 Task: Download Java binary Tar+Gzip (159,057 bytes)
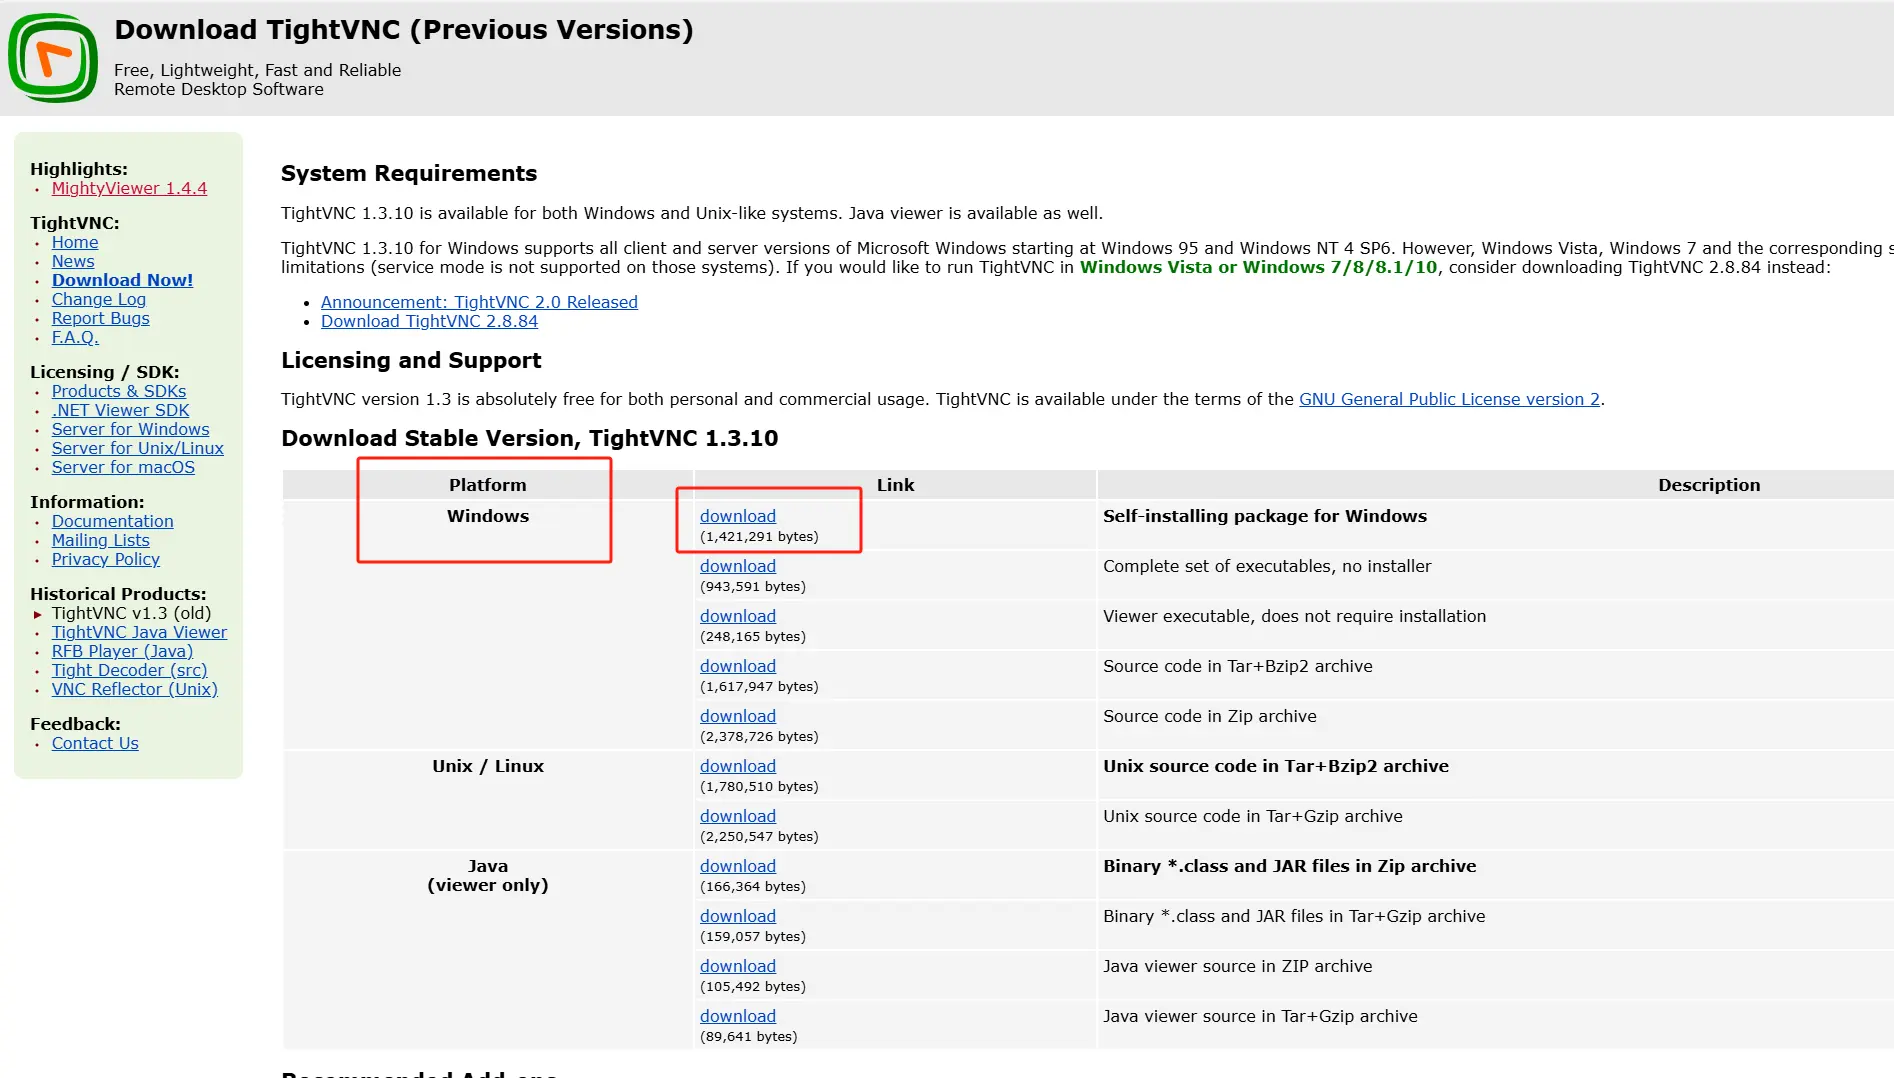pyautogui.click(x=738, y=916)
